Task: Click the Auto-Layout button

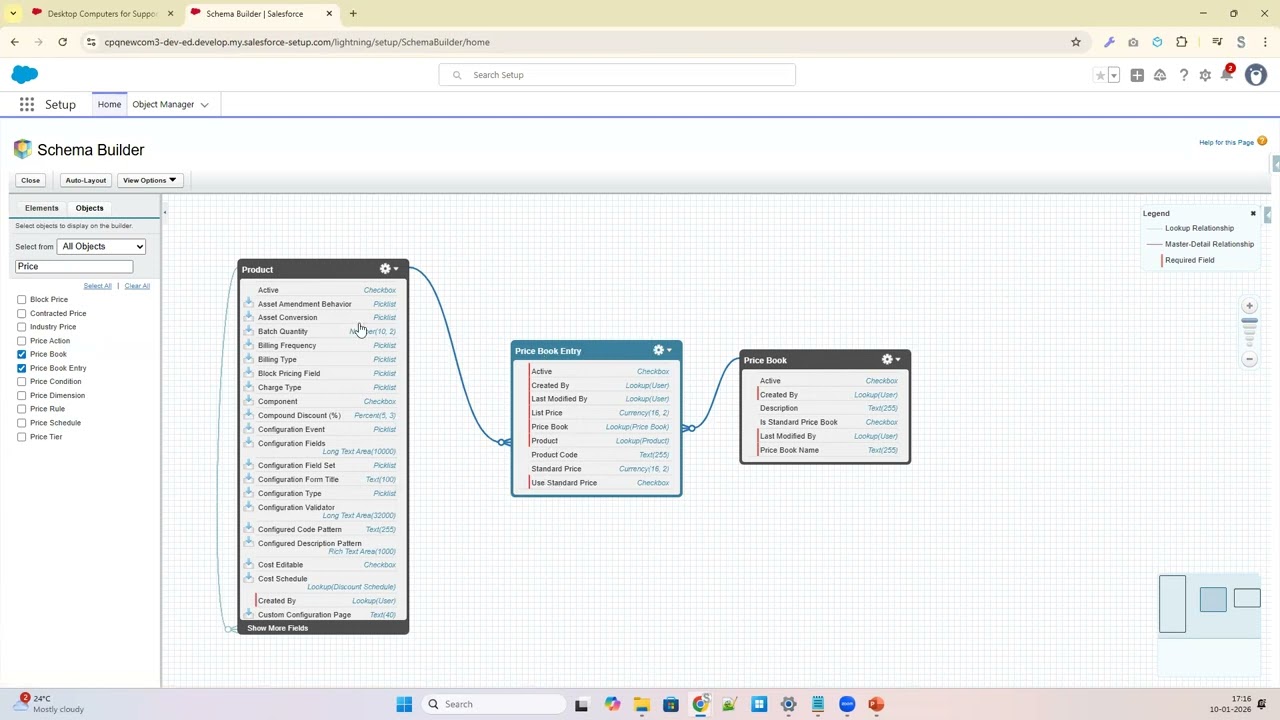Action: point(85,180)
